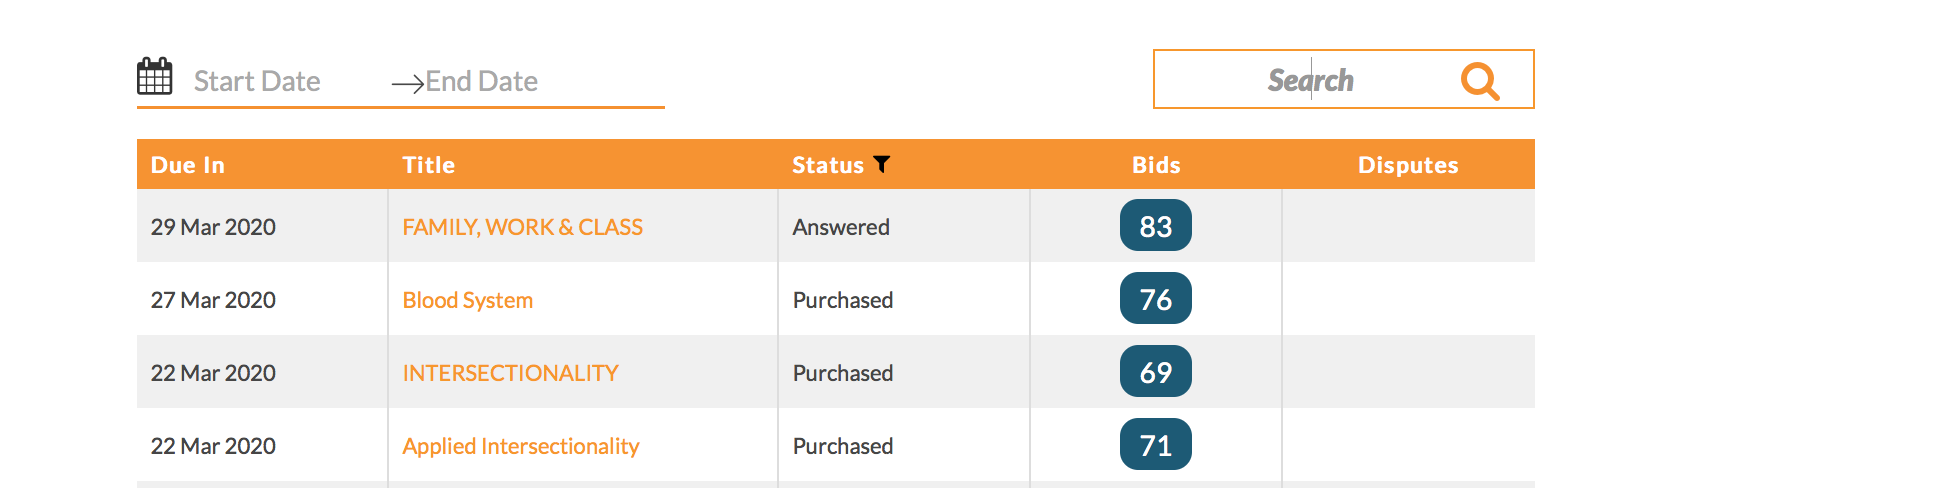Open the Blood System link
Image resolution: width=1942 pixels, height=488 pixels.
coord(468,300)
